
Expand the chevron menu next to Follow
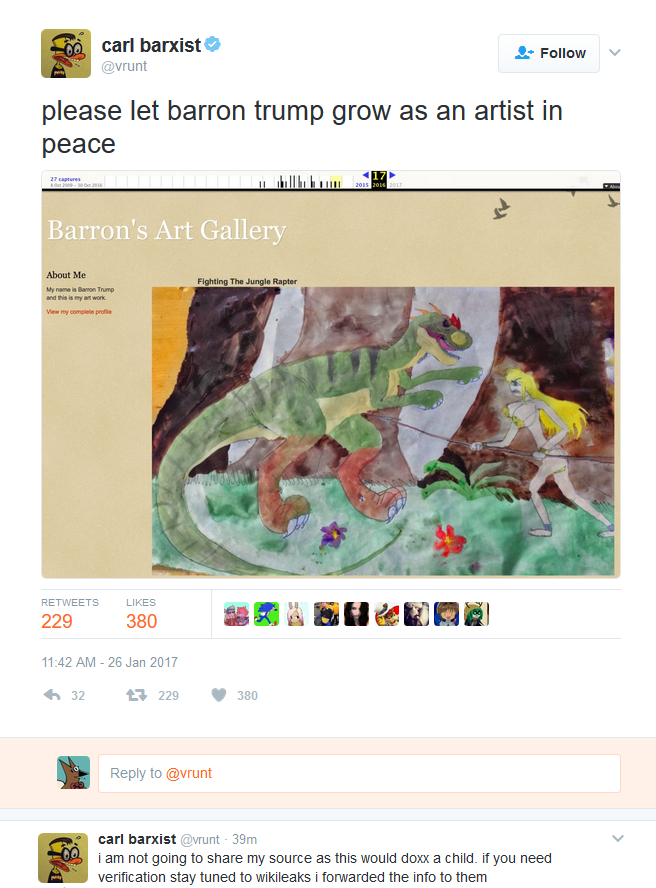615,53
